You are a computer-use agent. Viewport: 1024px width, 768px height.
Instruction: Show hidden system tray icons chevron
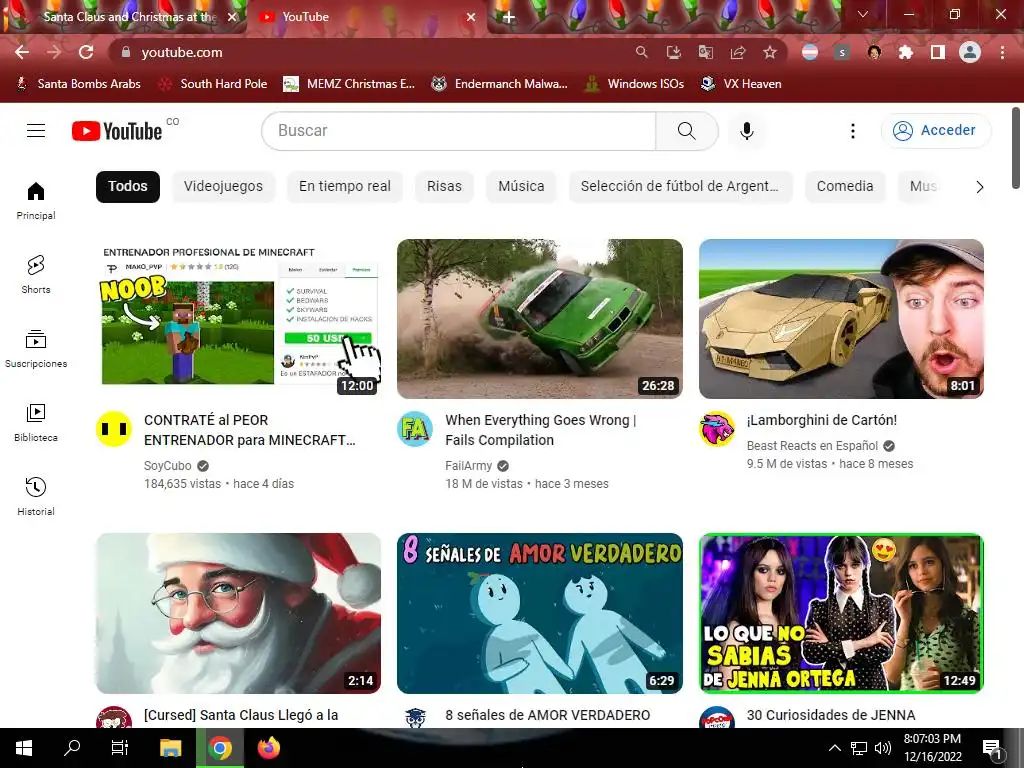[x=835, y=748]
